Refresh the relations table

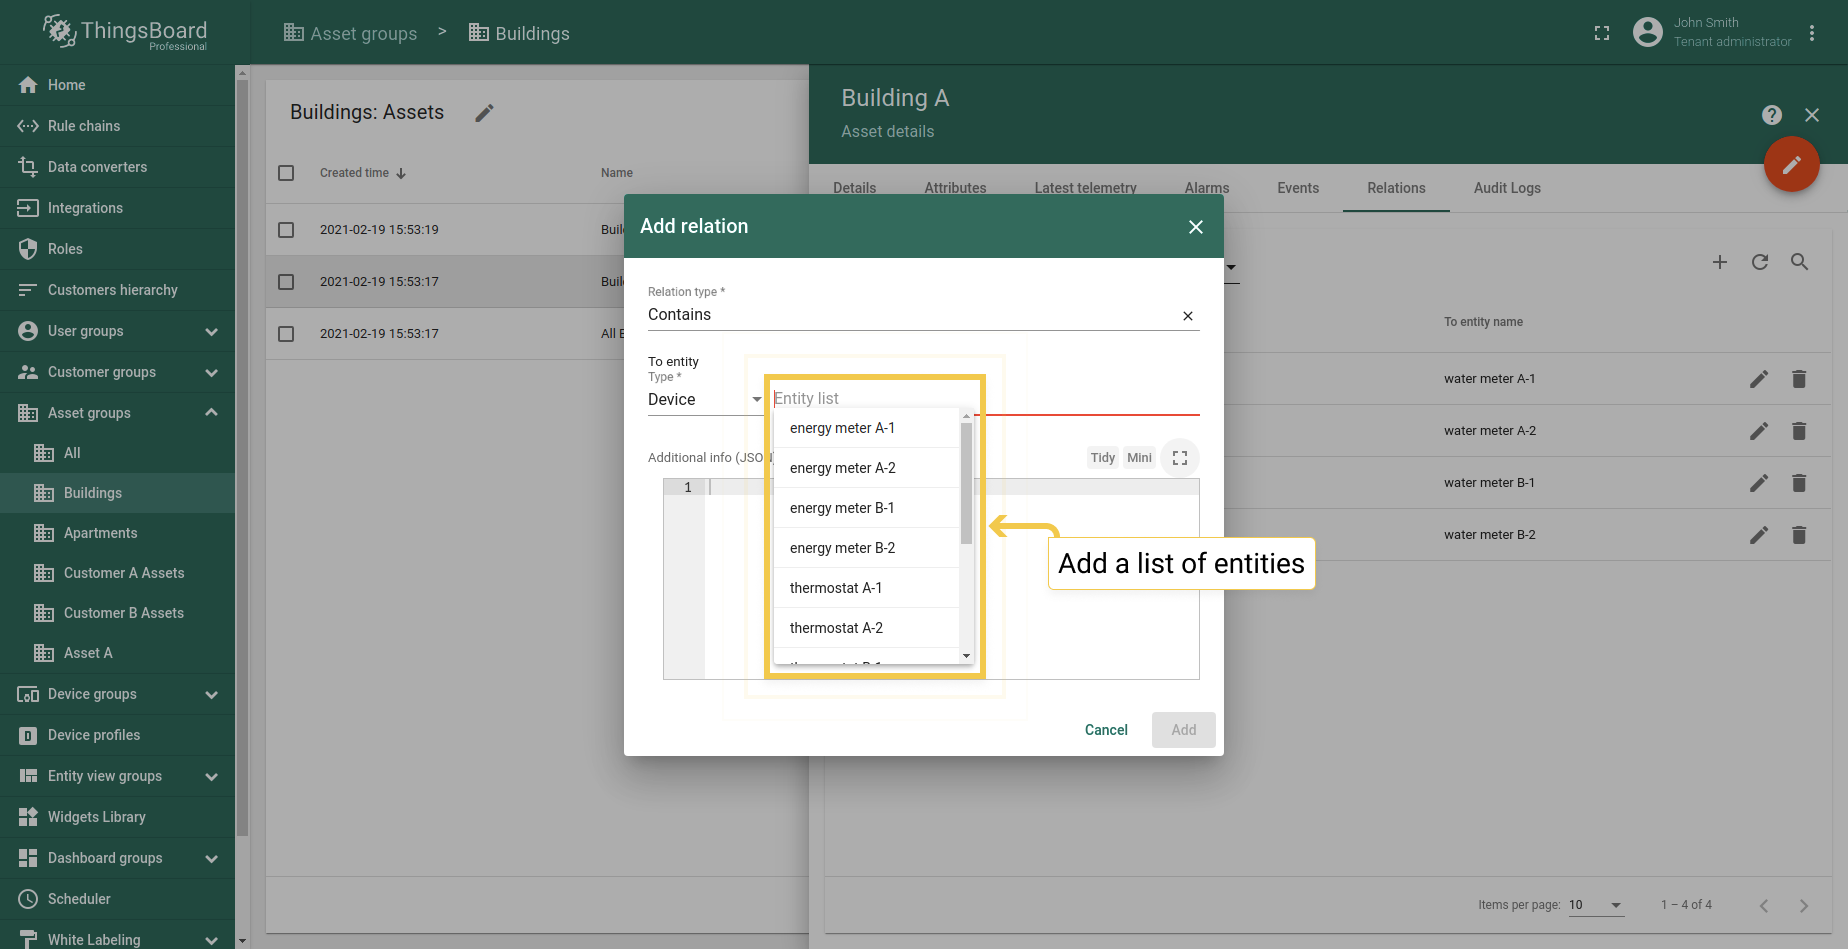point(1759,262)
